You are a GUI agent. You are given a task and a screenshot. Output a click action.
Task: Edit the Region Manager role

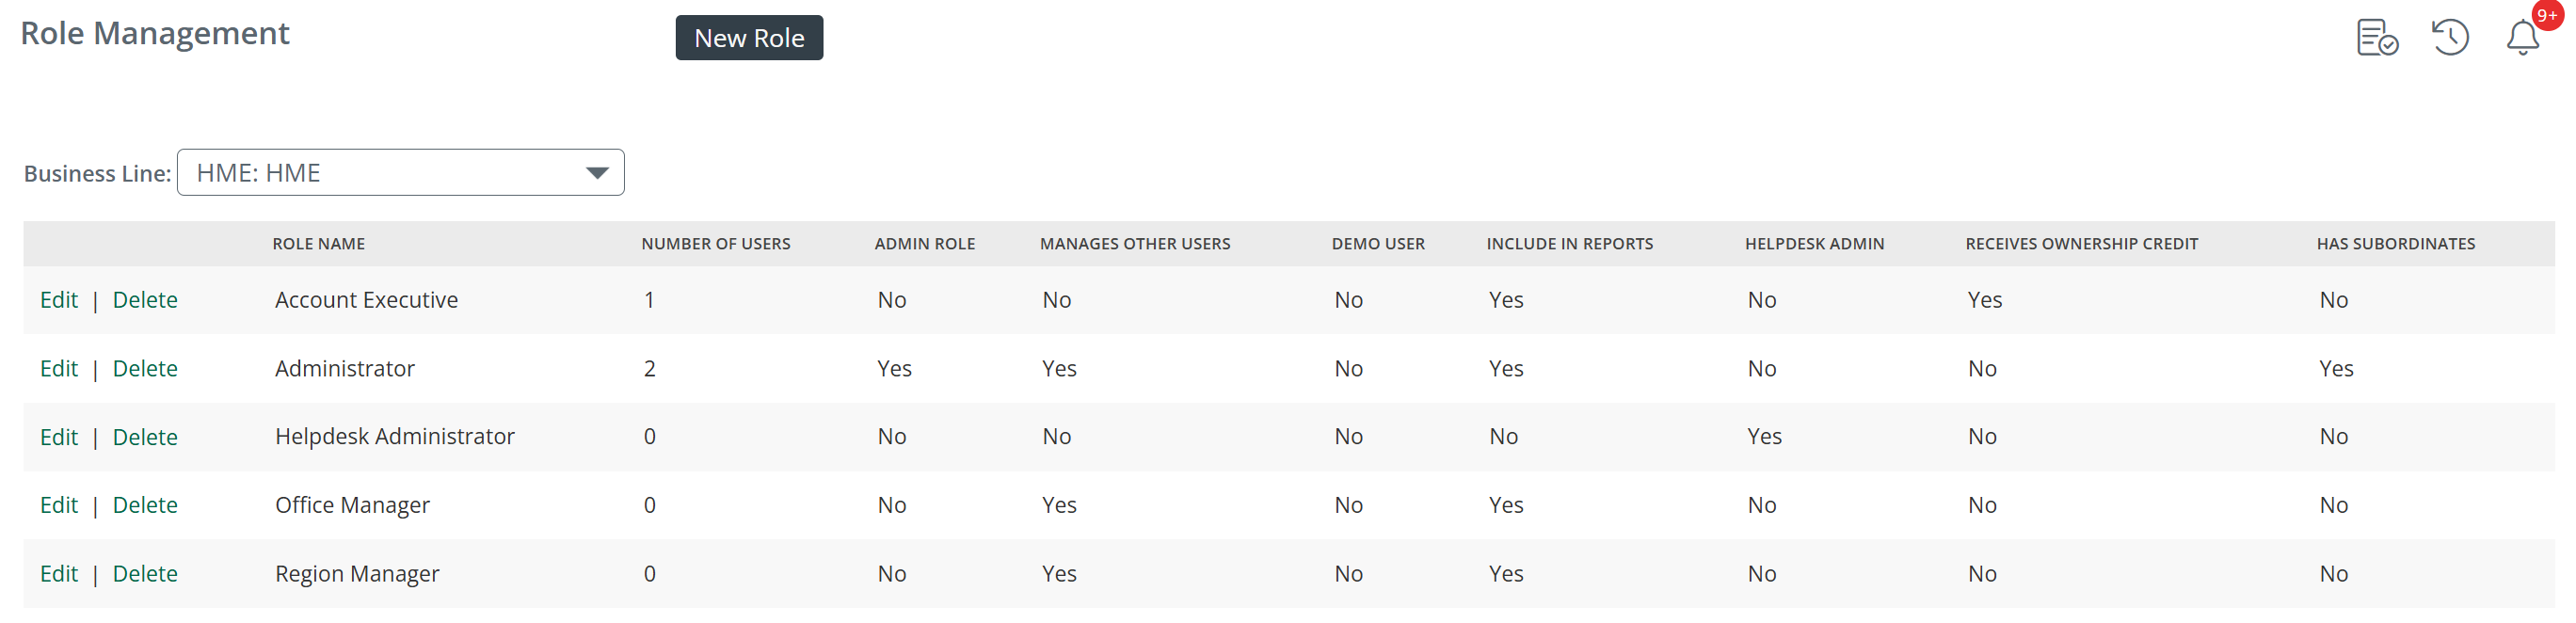click(x=59, y=574)
